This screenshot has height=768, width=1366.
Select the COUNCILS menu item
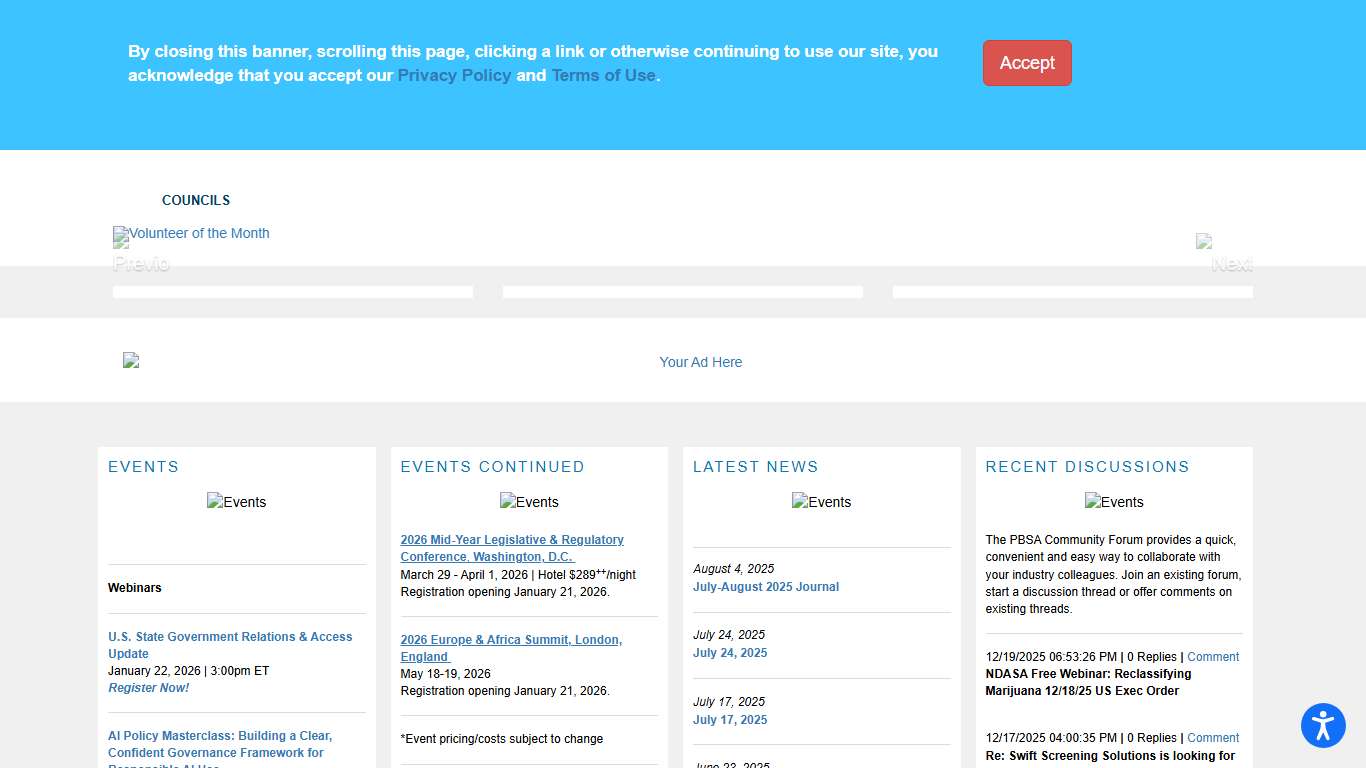click(x=195, y=200)
